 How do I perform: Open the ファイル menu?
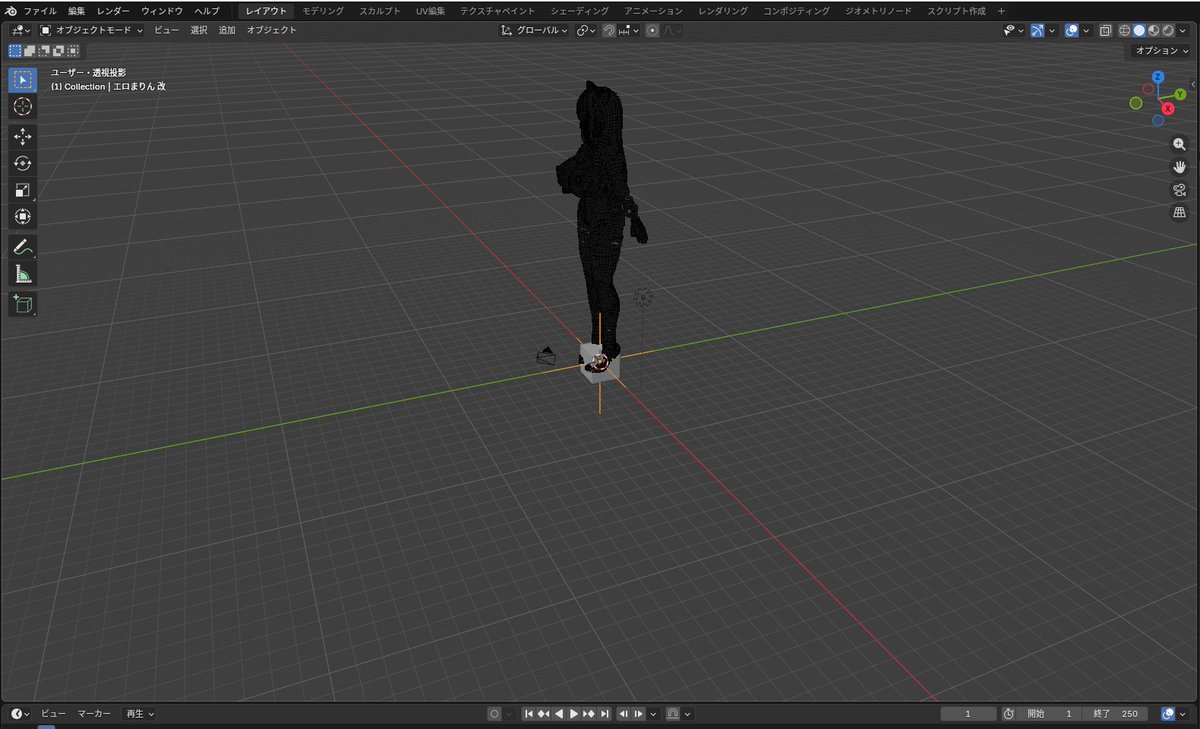(x=40, y=10)
